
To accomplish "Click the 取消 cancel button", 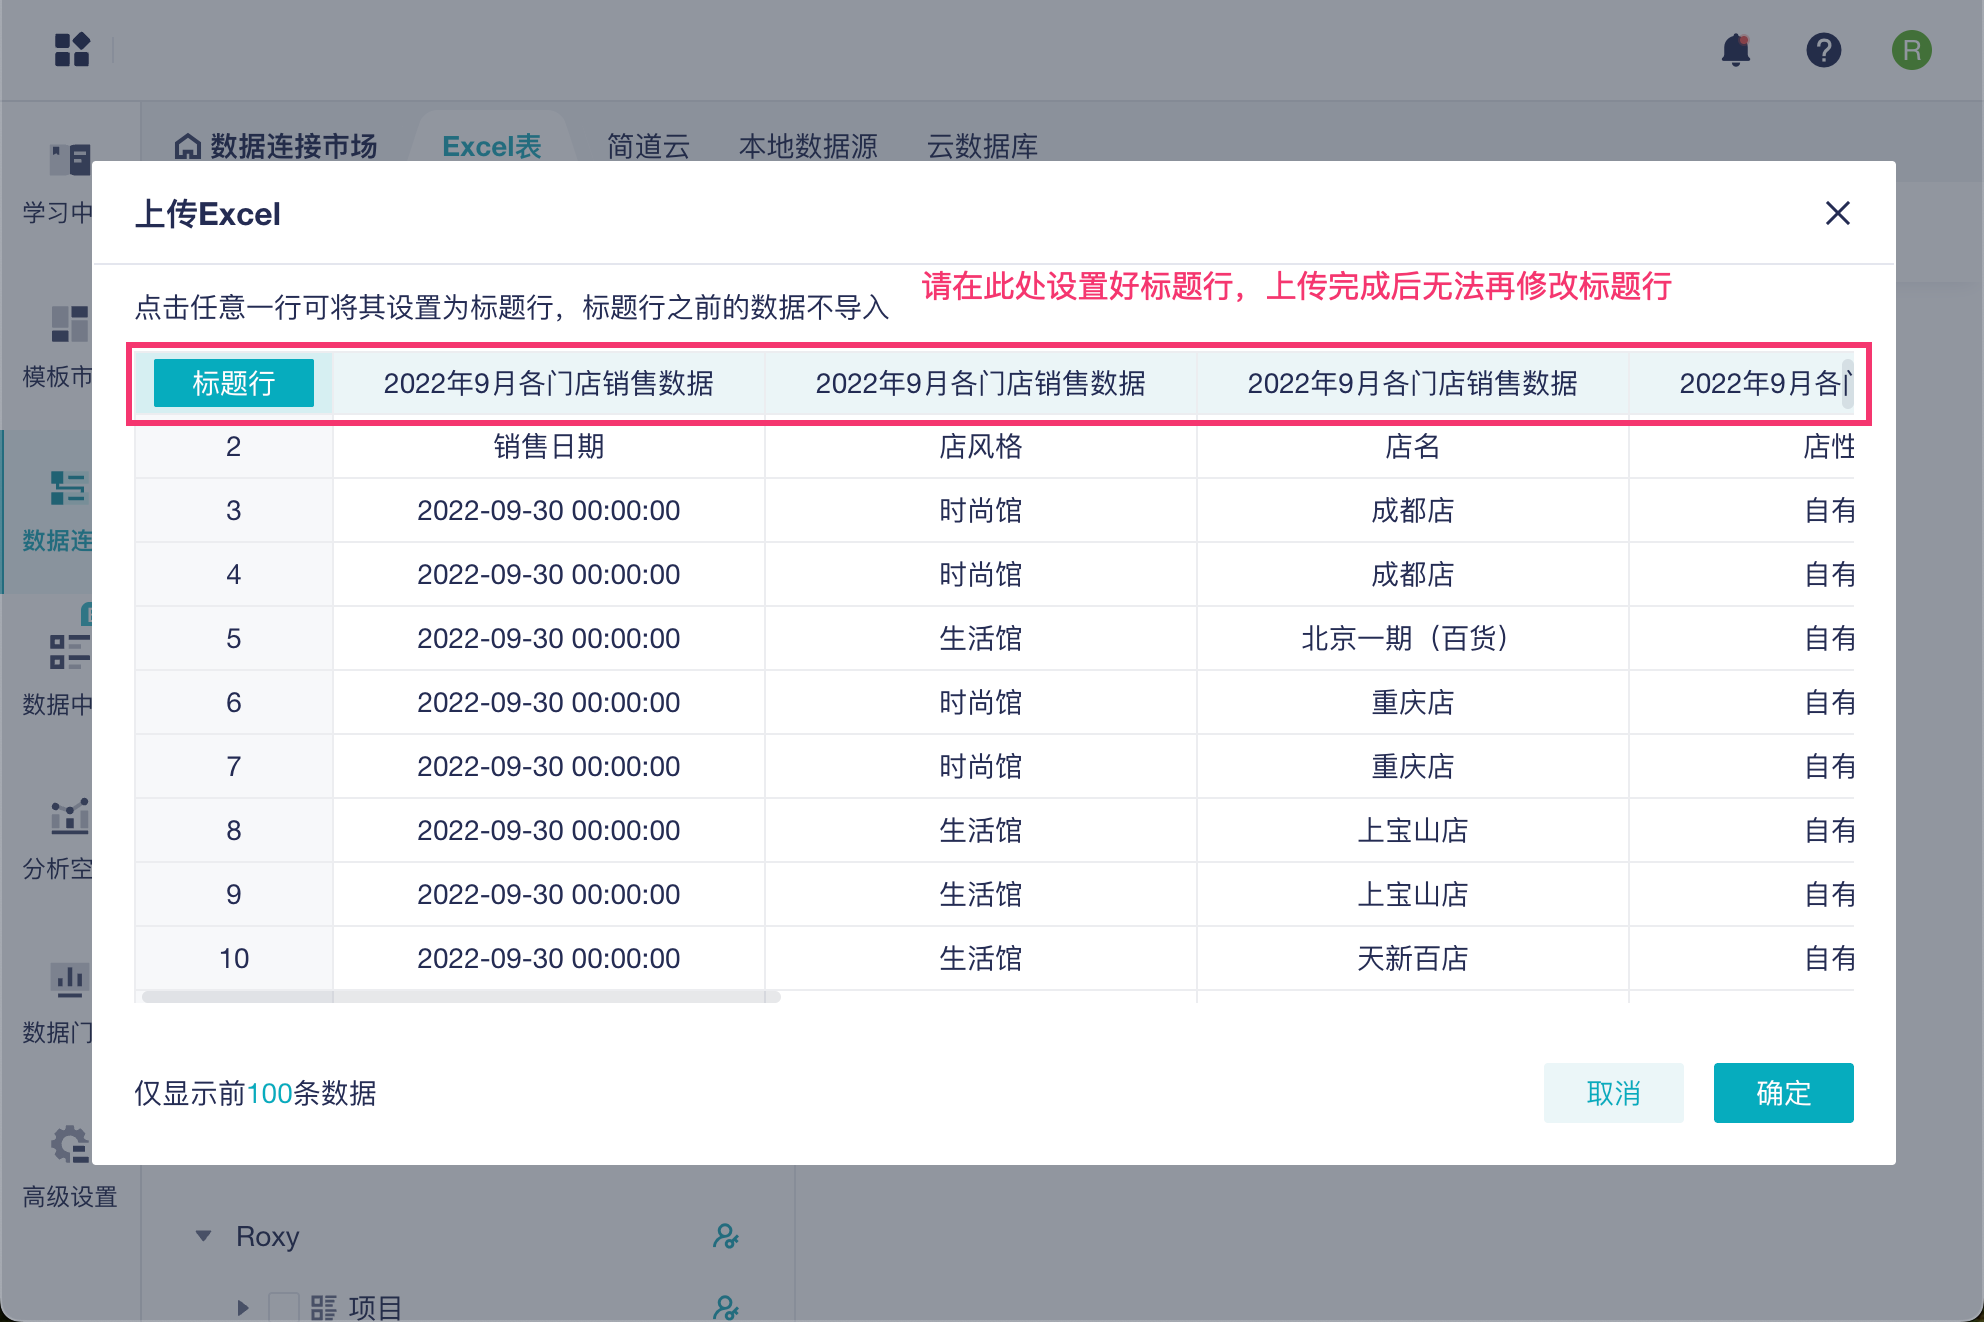I will [x=1613, y=1093].
